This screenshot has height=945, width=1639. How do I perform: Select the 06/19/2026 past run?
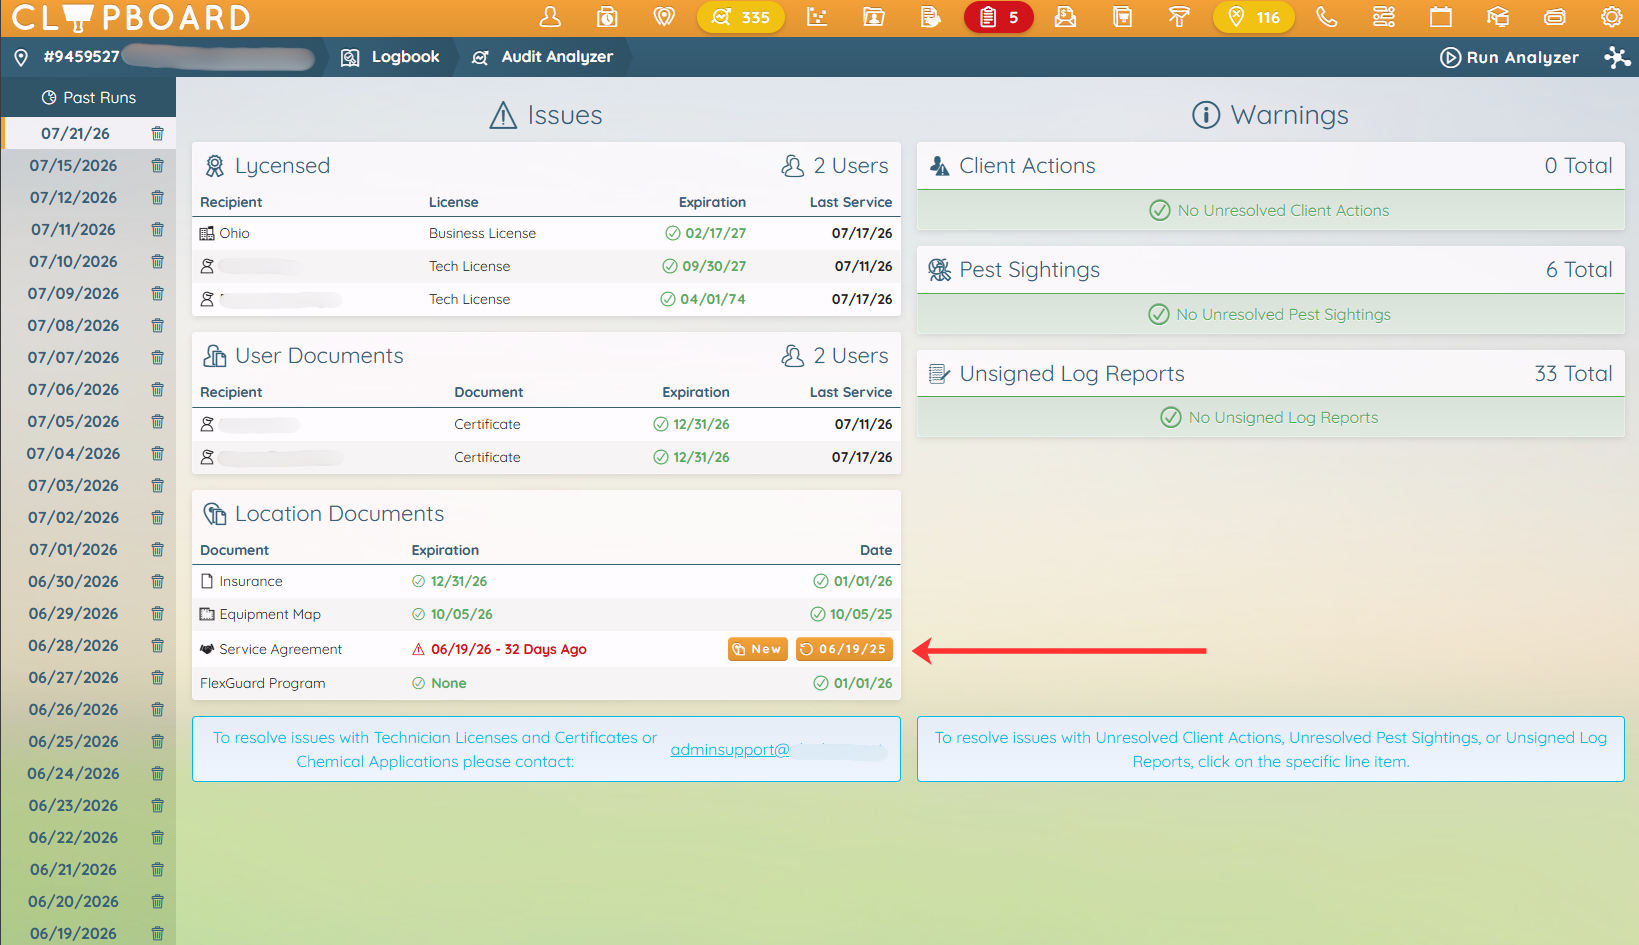(x=73, y=933)
